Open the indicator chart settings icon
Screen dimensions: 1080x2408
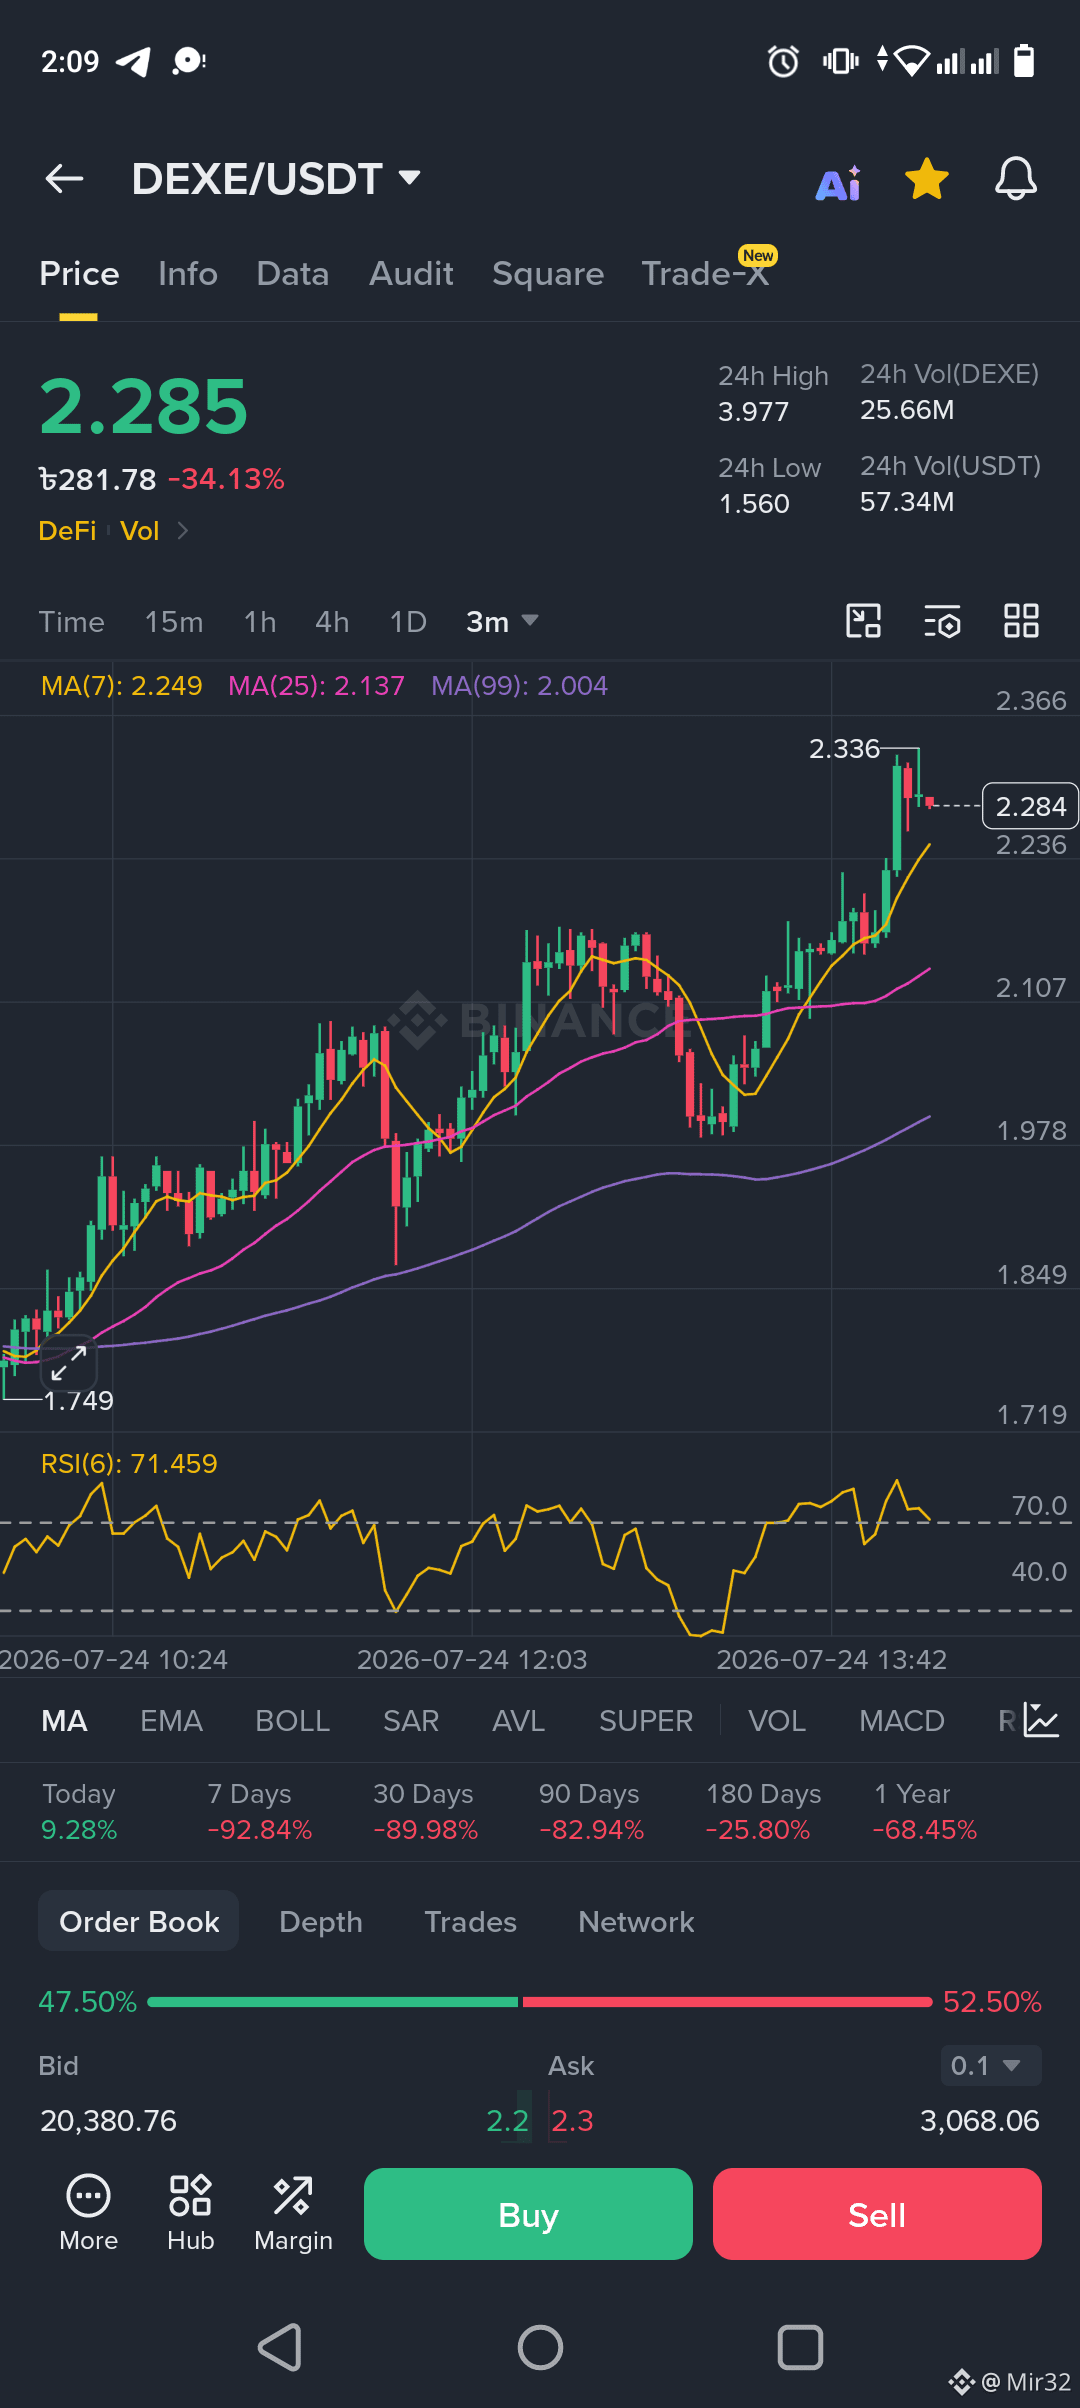[1041, 1720]
